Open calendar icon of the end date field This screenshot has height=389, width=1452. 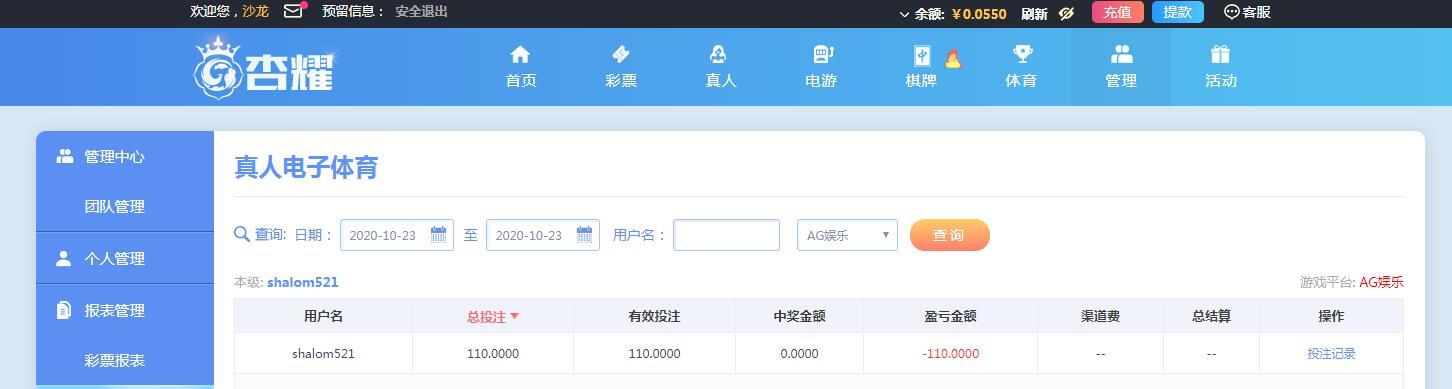(584, 235)
